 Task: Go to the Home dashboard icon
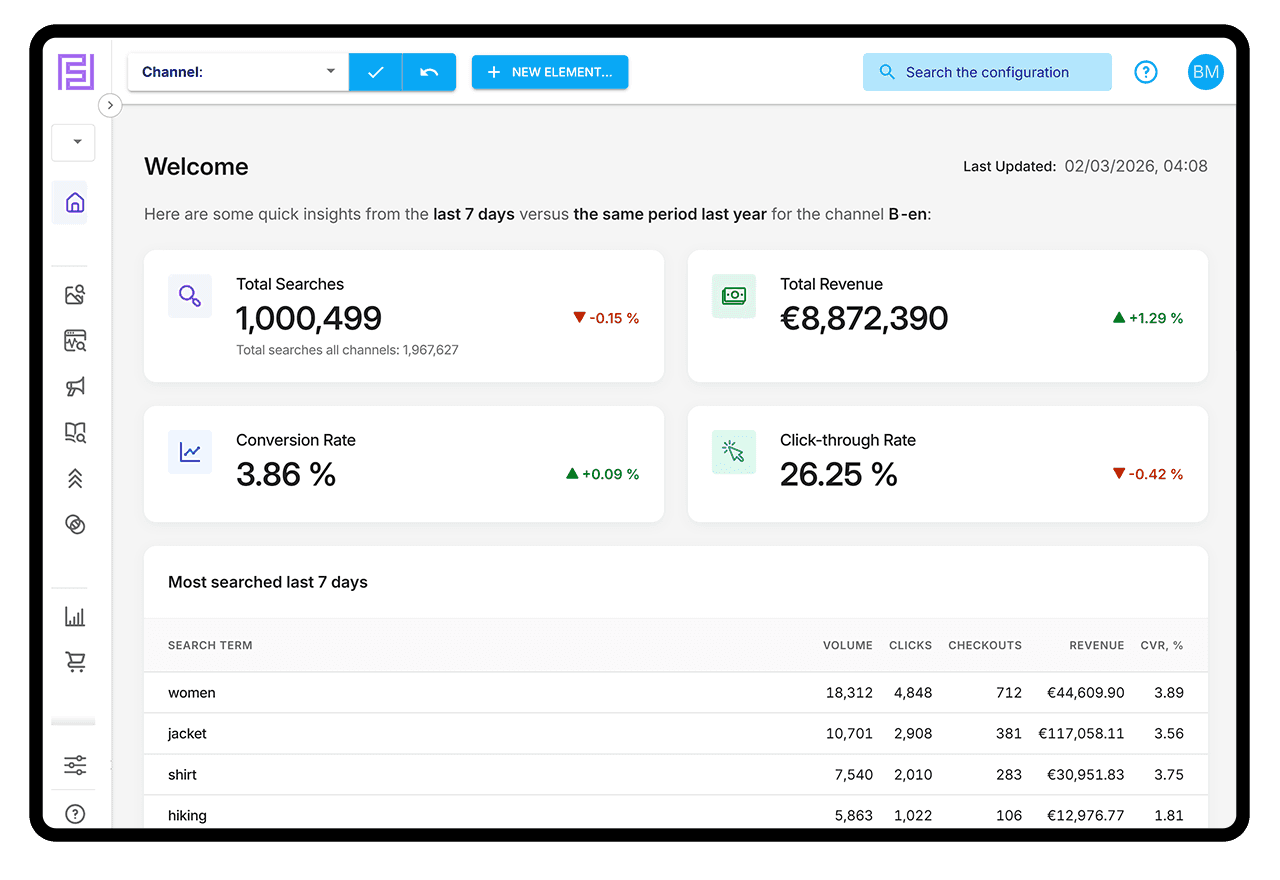74,203
